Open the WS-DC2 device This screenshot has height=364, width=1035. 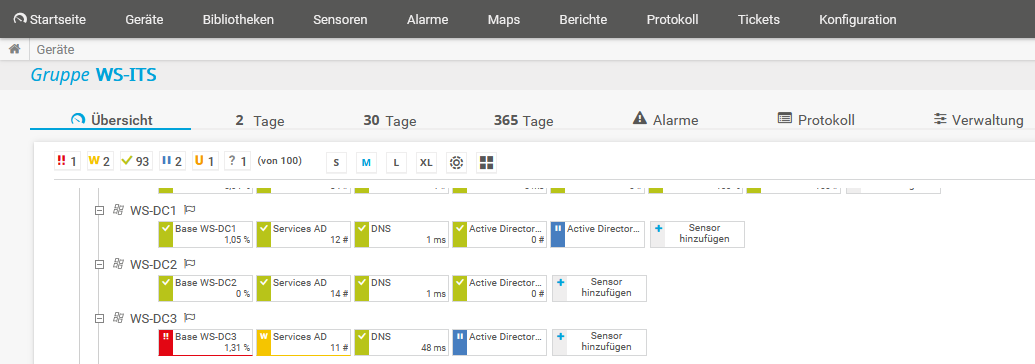[x=153, y=264]
